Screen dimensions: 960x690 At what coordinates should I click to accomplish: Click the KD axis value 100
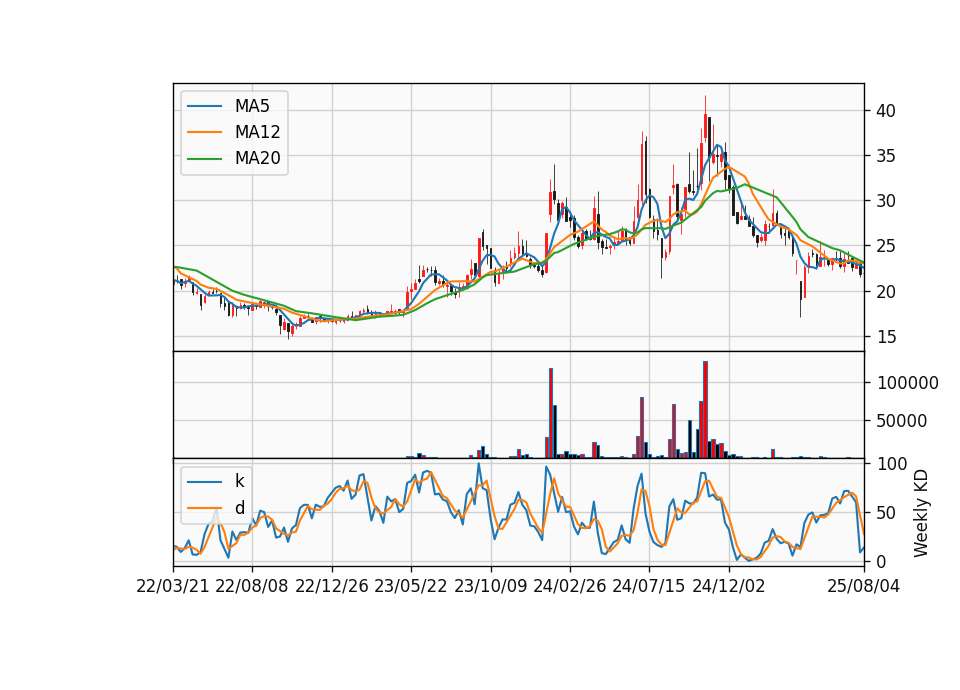coord(892,464)
